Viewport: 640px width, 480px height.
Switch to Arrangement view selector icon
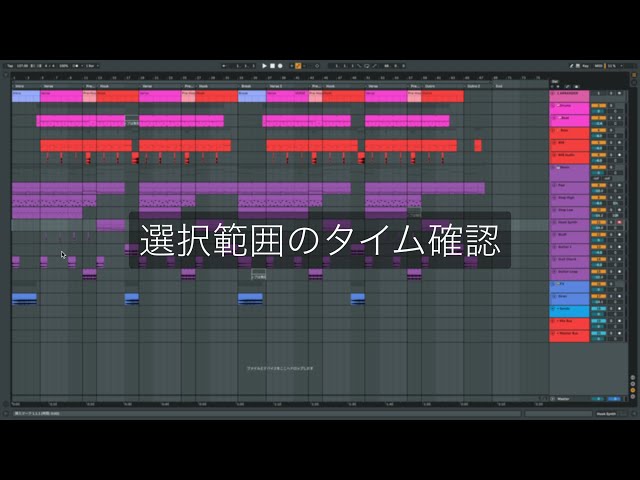click(x=634, y=75)
